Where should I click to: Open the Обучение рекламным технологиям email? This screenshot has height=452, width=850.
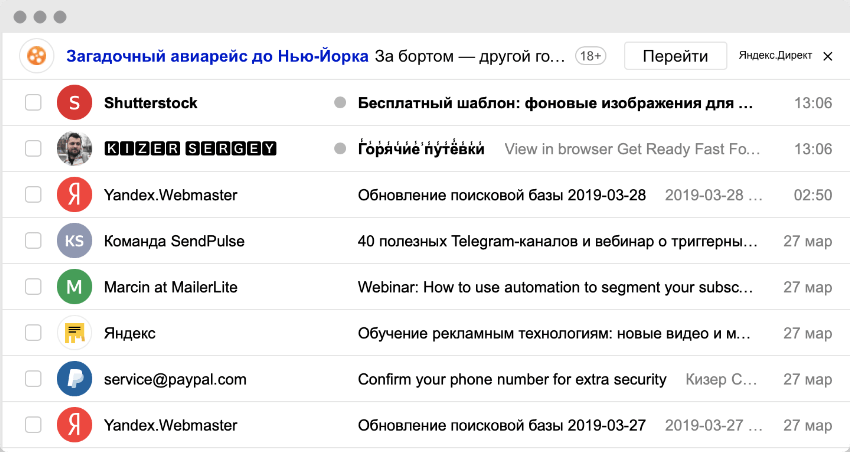click(554, 333)
